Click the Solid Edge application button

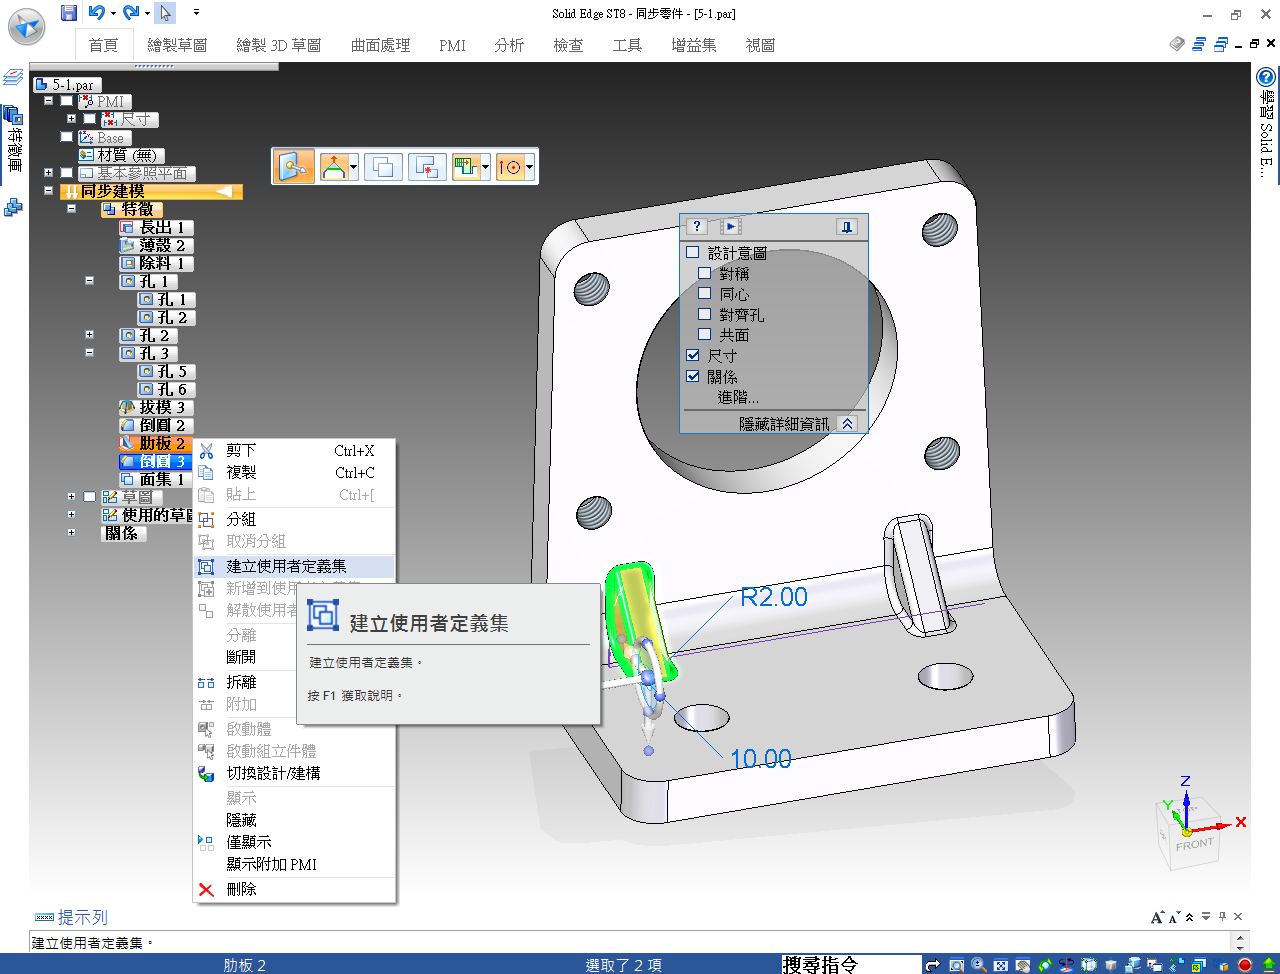pyautogui.click(x=27, y=27)
